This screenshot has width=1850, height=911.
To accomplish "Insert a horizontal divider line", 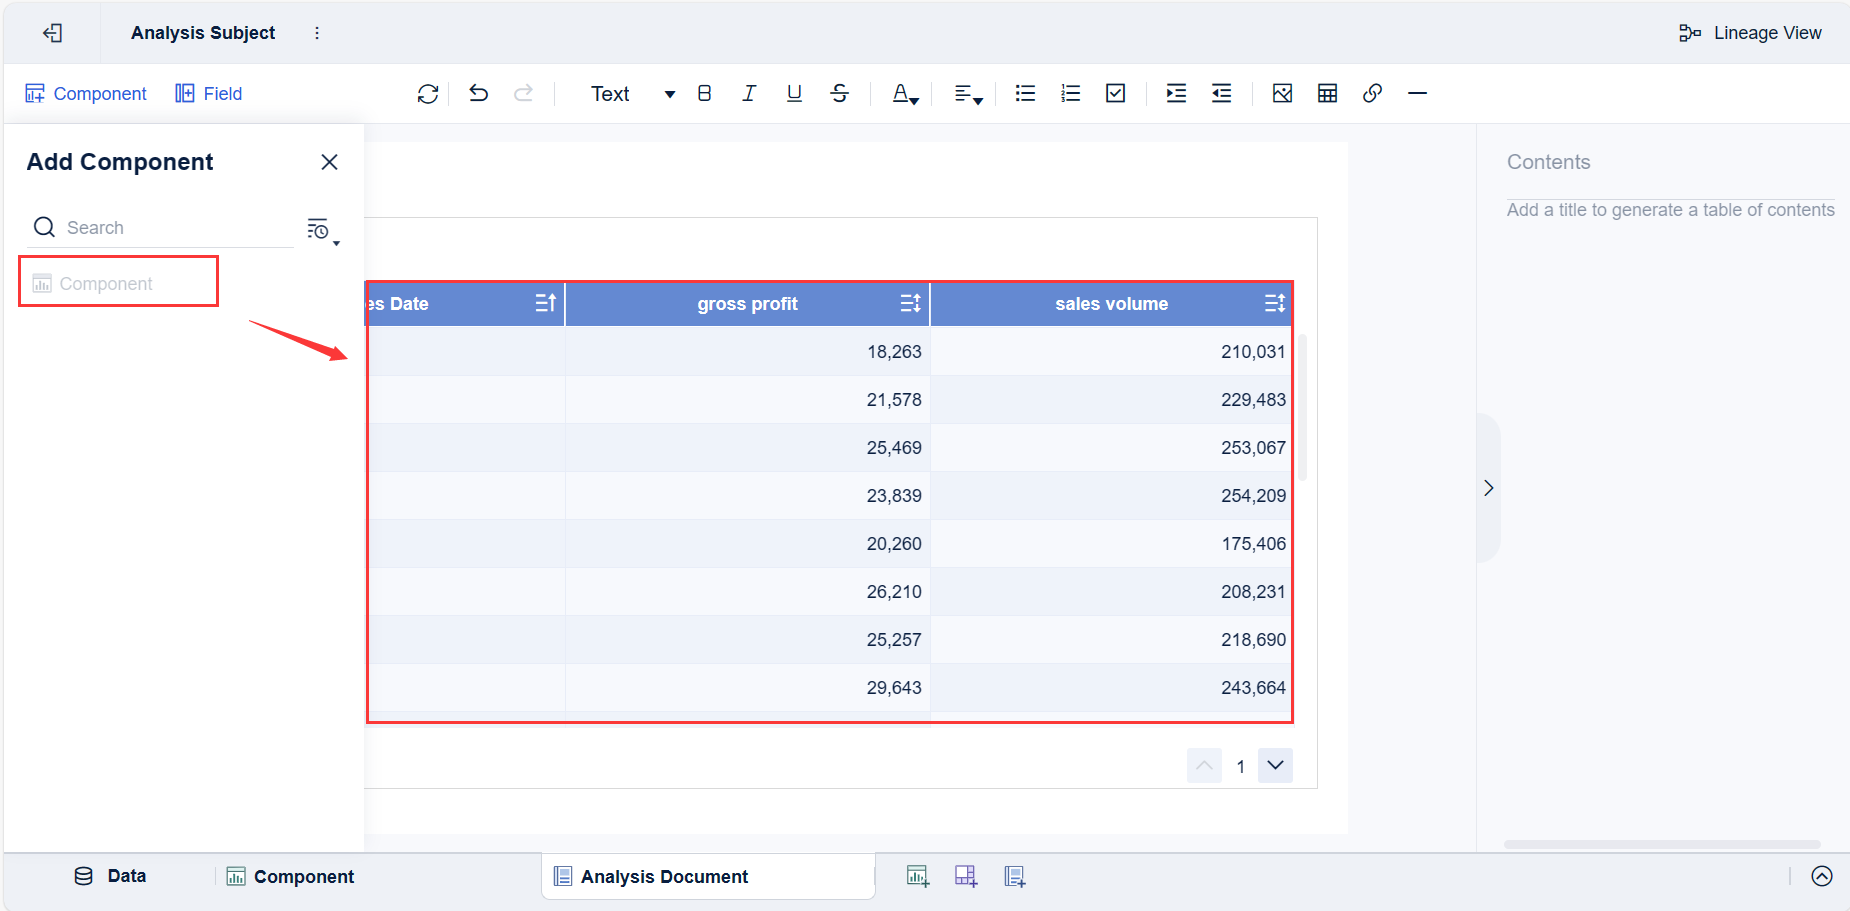I will 1418,93.
